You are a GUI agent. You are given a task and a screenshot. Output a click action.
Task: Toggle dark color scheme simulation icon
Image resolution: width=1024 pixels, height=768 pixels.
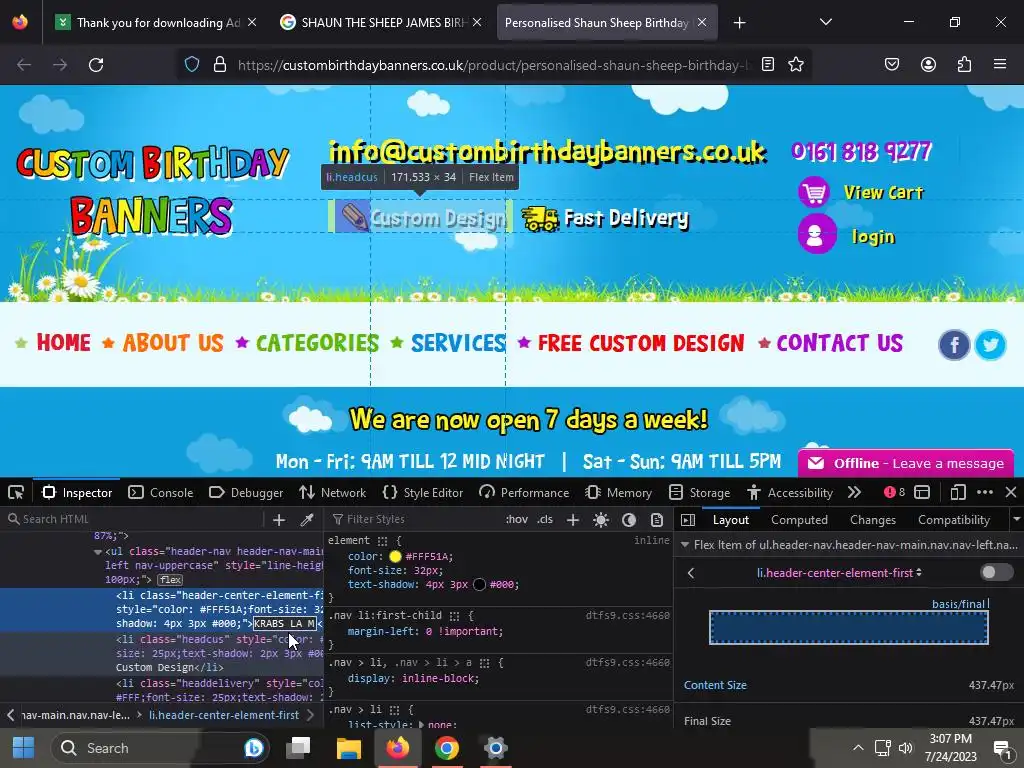(x=629, y=520)
